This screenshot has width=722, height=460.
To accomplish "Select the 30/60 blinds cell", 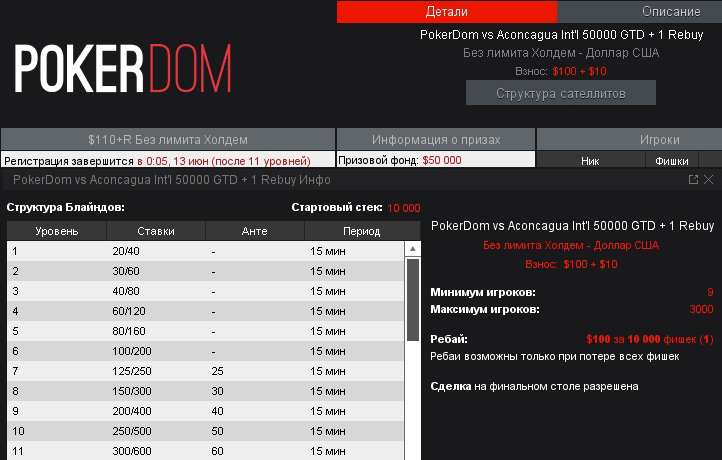I will pos(126,271).
